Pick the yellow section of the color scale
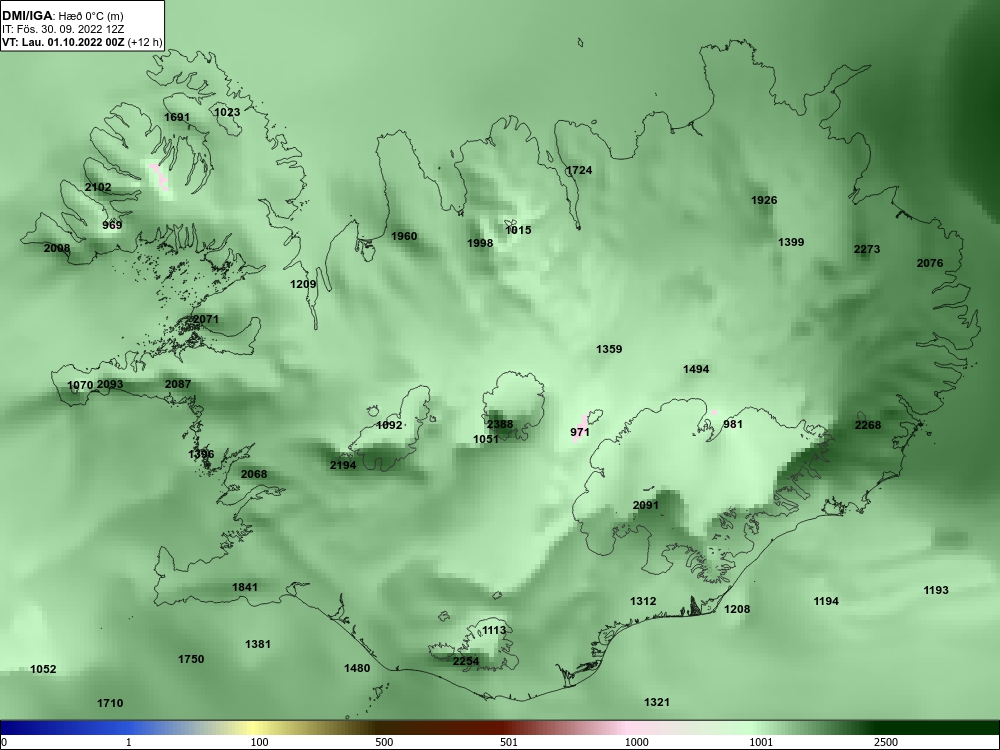This screenshot has height=750, width=1000. click(x=255, y=728)
